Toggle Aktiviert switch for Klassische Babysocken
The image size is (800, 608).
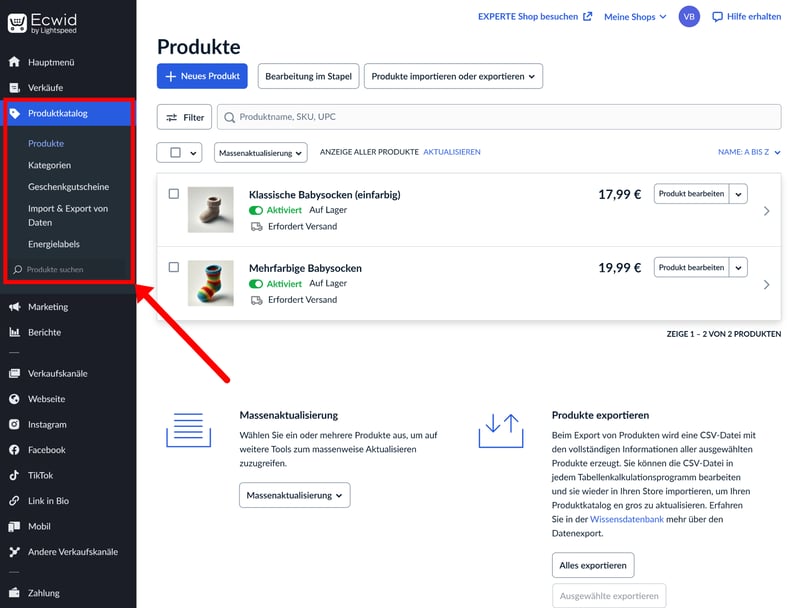click(x=256, y=210)
